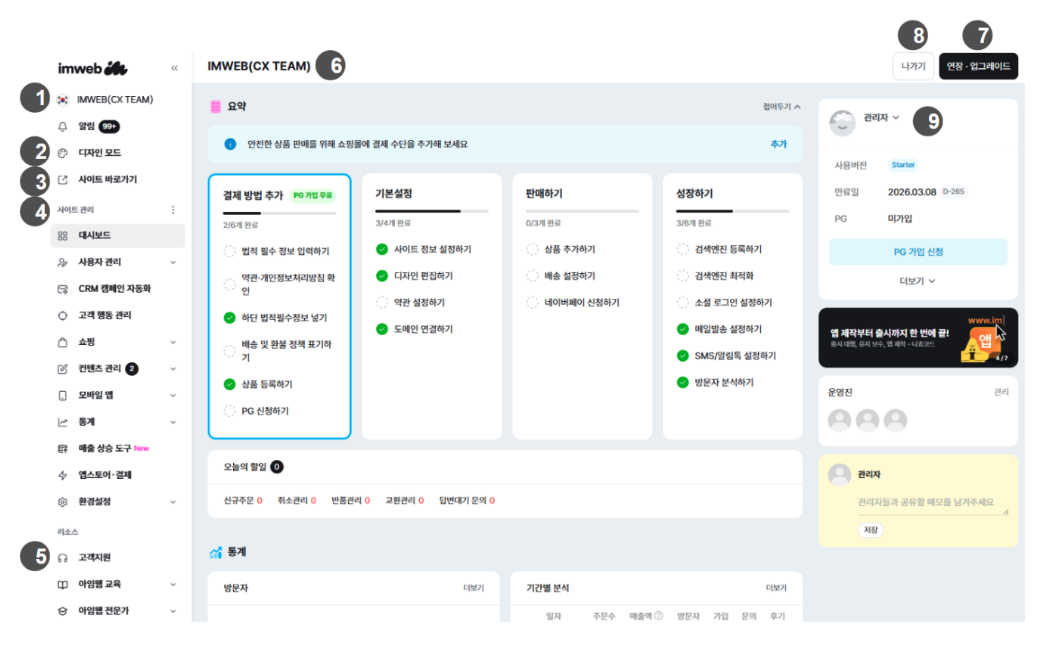Image resolution: width=1037 pixels, height=648 pixels.
Task: Expand 쇼핑 submenu chevron
Action: pyautogui.click(x=173, y=343)
